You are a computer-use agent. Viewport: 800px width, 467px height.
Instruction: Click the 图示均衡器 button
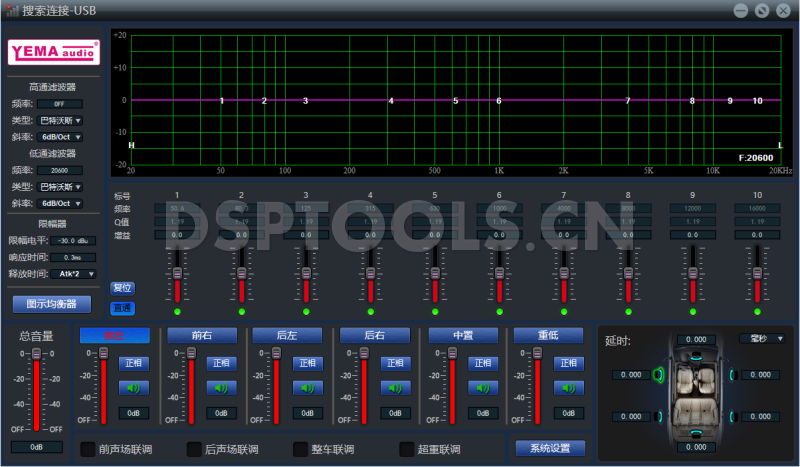click(52, 304)
